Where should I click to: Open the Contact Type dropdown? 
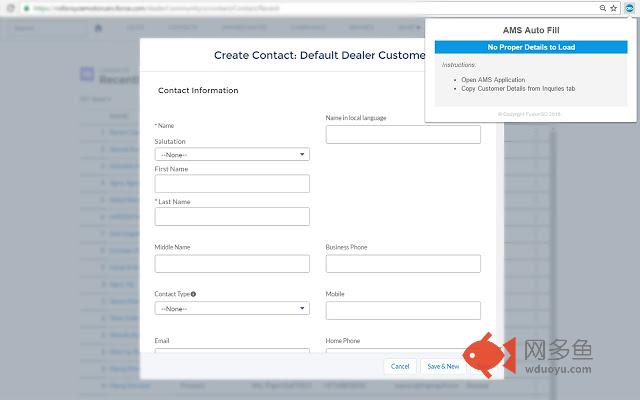coord(232,308)
